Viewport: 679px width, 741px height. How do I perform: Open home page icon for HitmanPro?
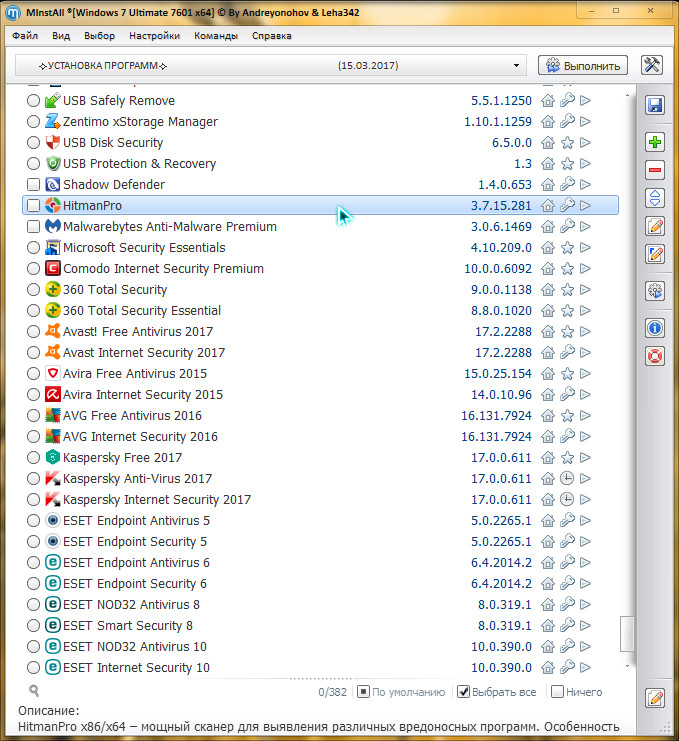(548, 205)
